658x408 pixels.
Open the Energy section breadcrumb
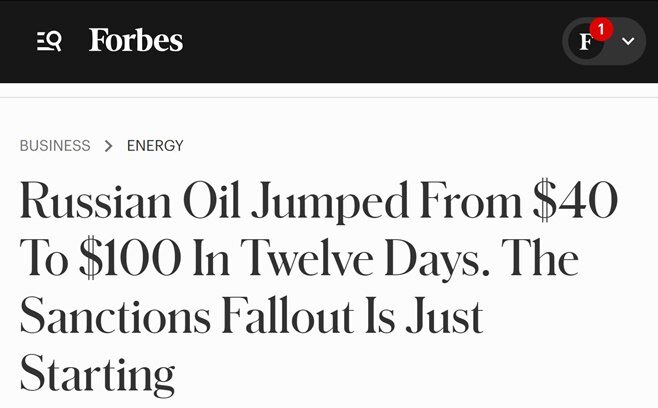pyautogui.click(x=155, y=146)
